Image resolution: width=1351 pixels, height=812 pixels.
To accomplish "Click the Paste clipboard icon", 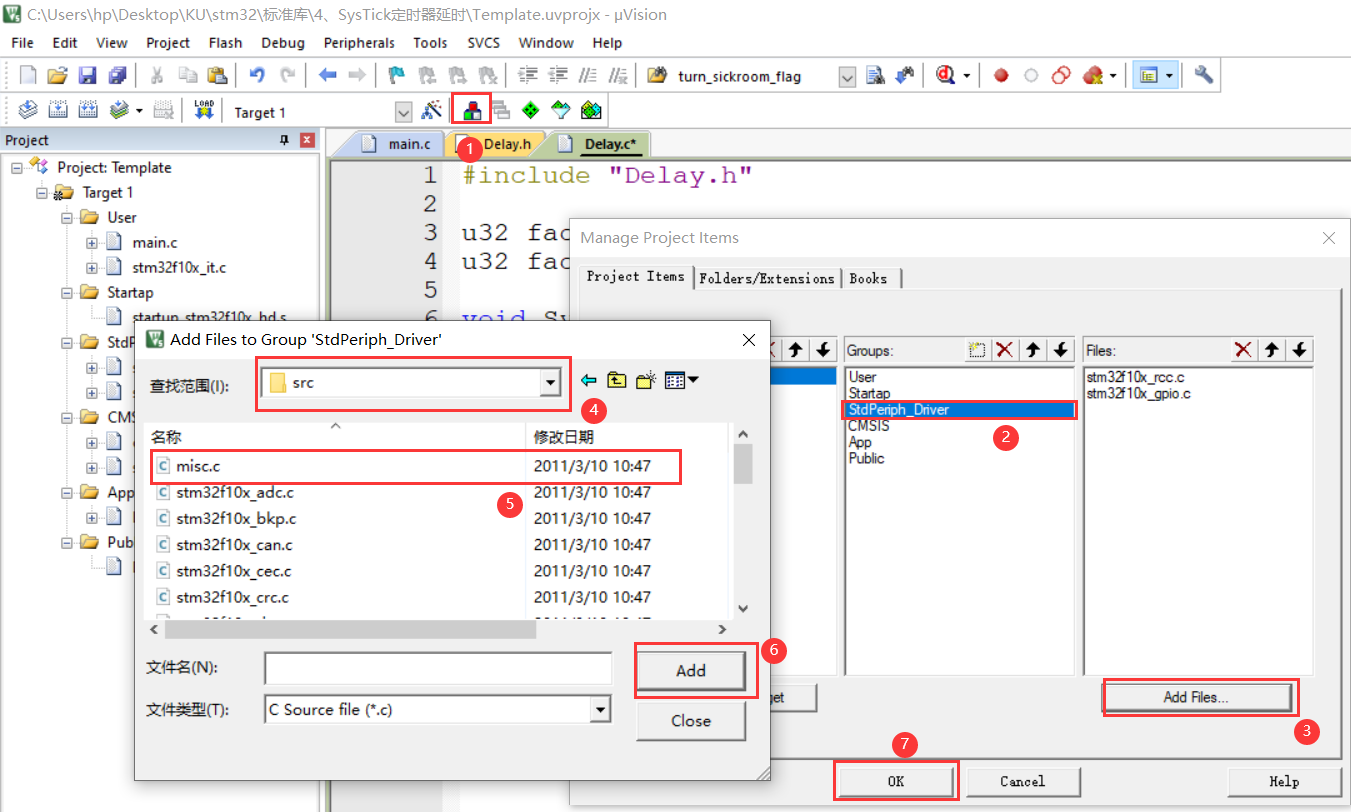I will 217,75.
